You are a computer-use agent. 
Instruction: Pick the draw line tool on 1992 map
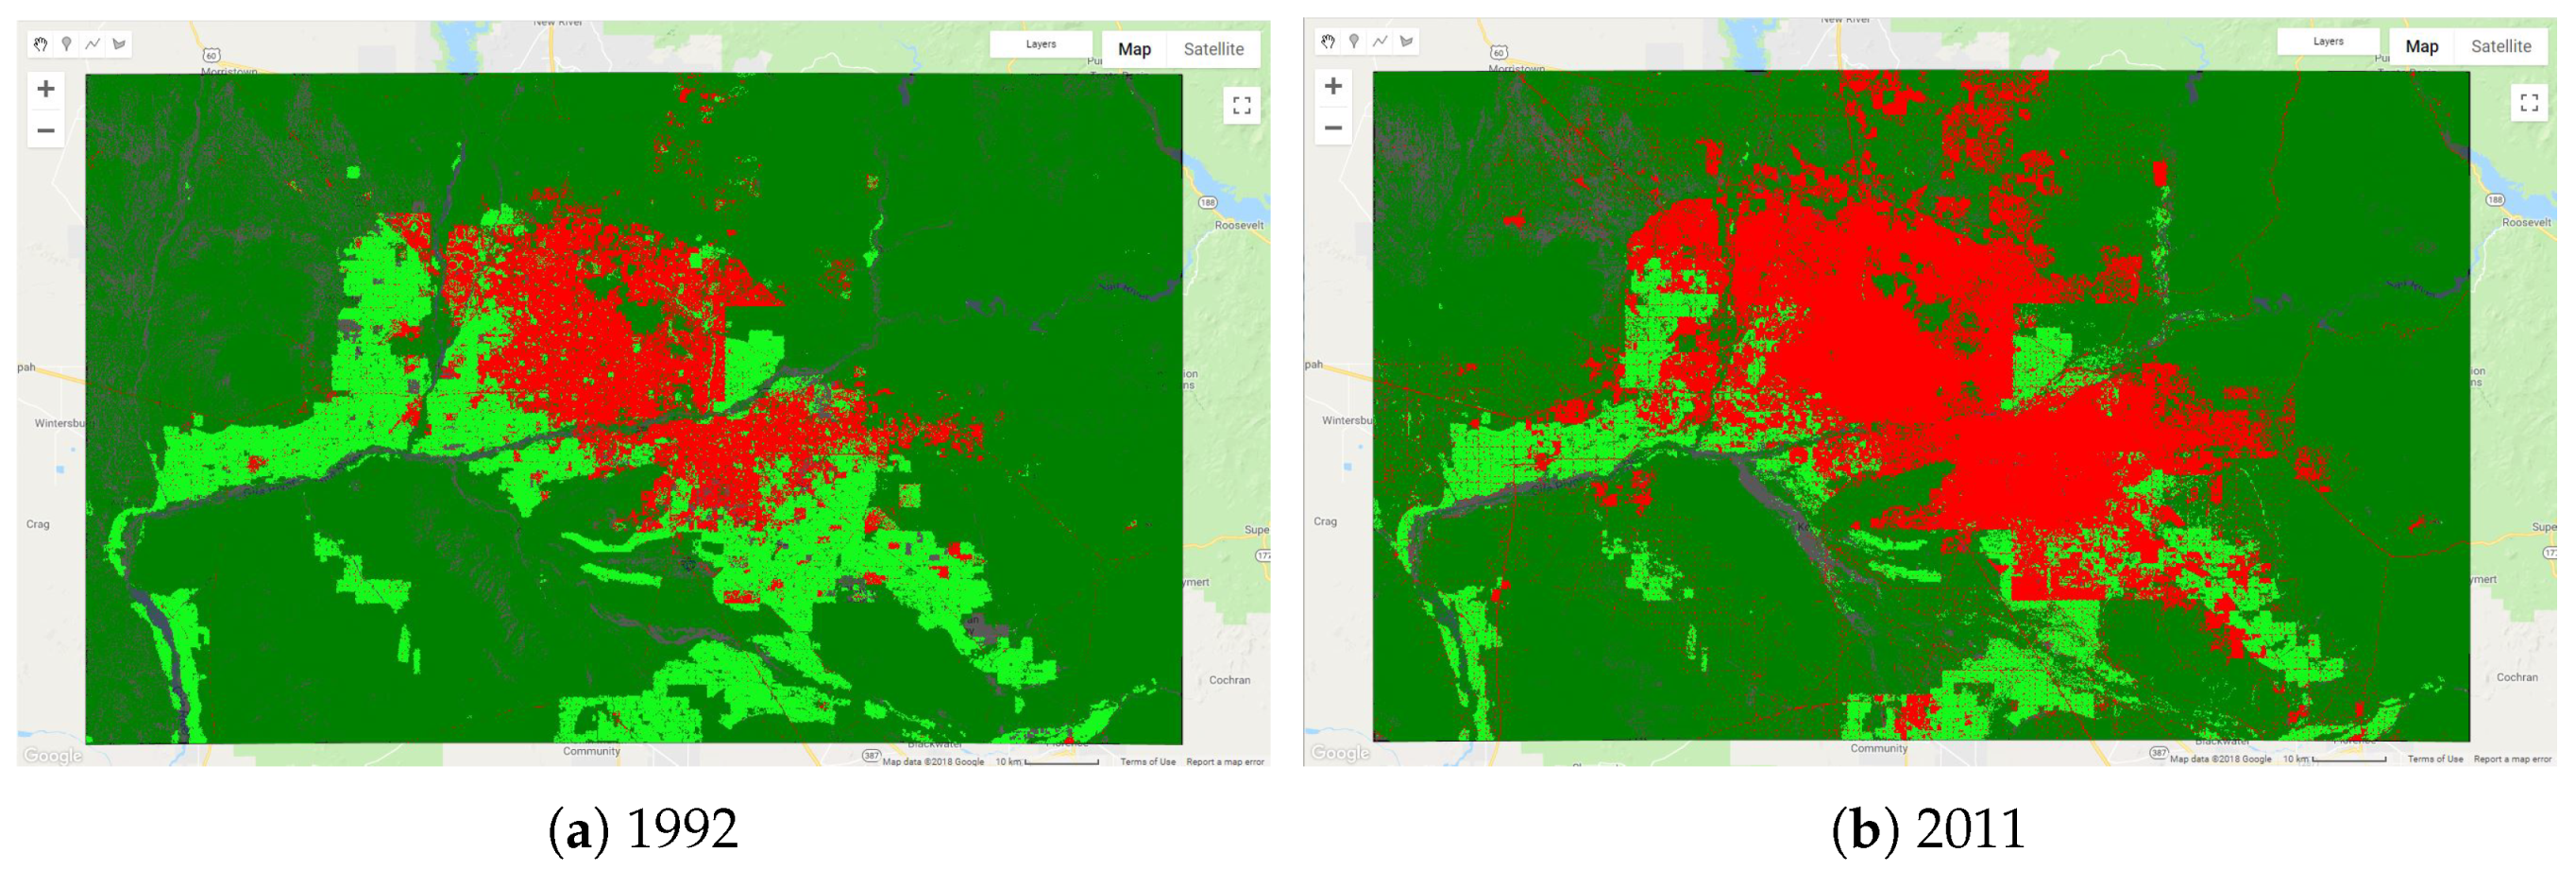tap(93, 44)
